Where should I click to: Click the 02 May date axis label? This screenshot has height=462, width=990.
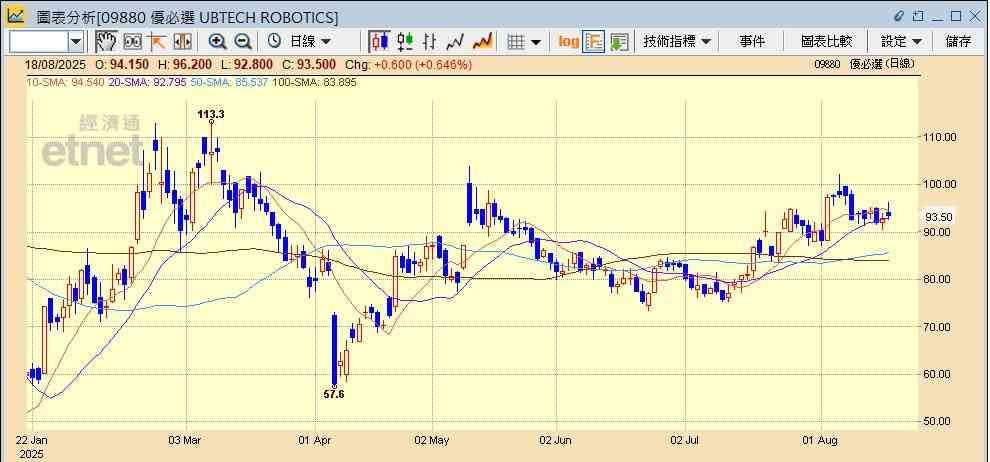point(432,440)
